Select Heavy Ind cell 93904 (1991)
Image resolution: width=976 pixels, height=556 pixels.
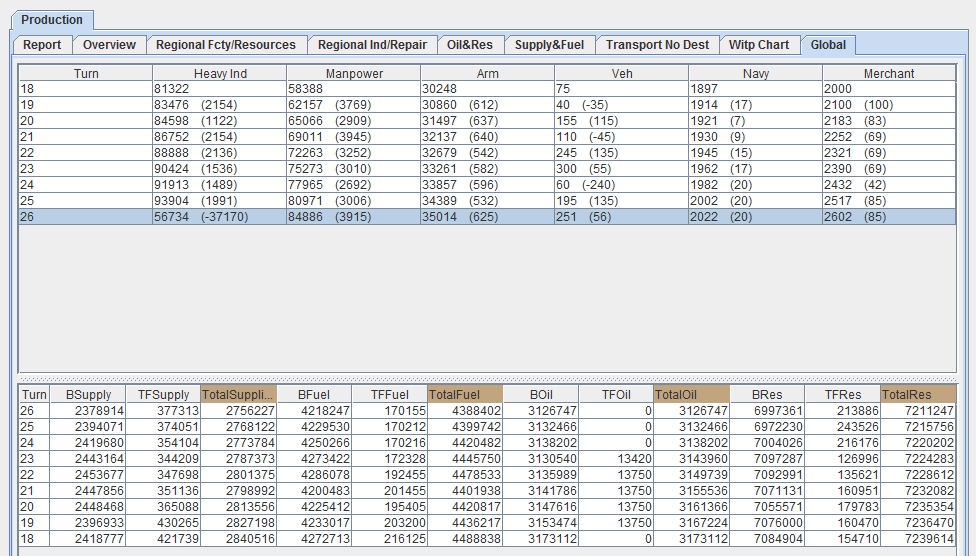[220, 200]
